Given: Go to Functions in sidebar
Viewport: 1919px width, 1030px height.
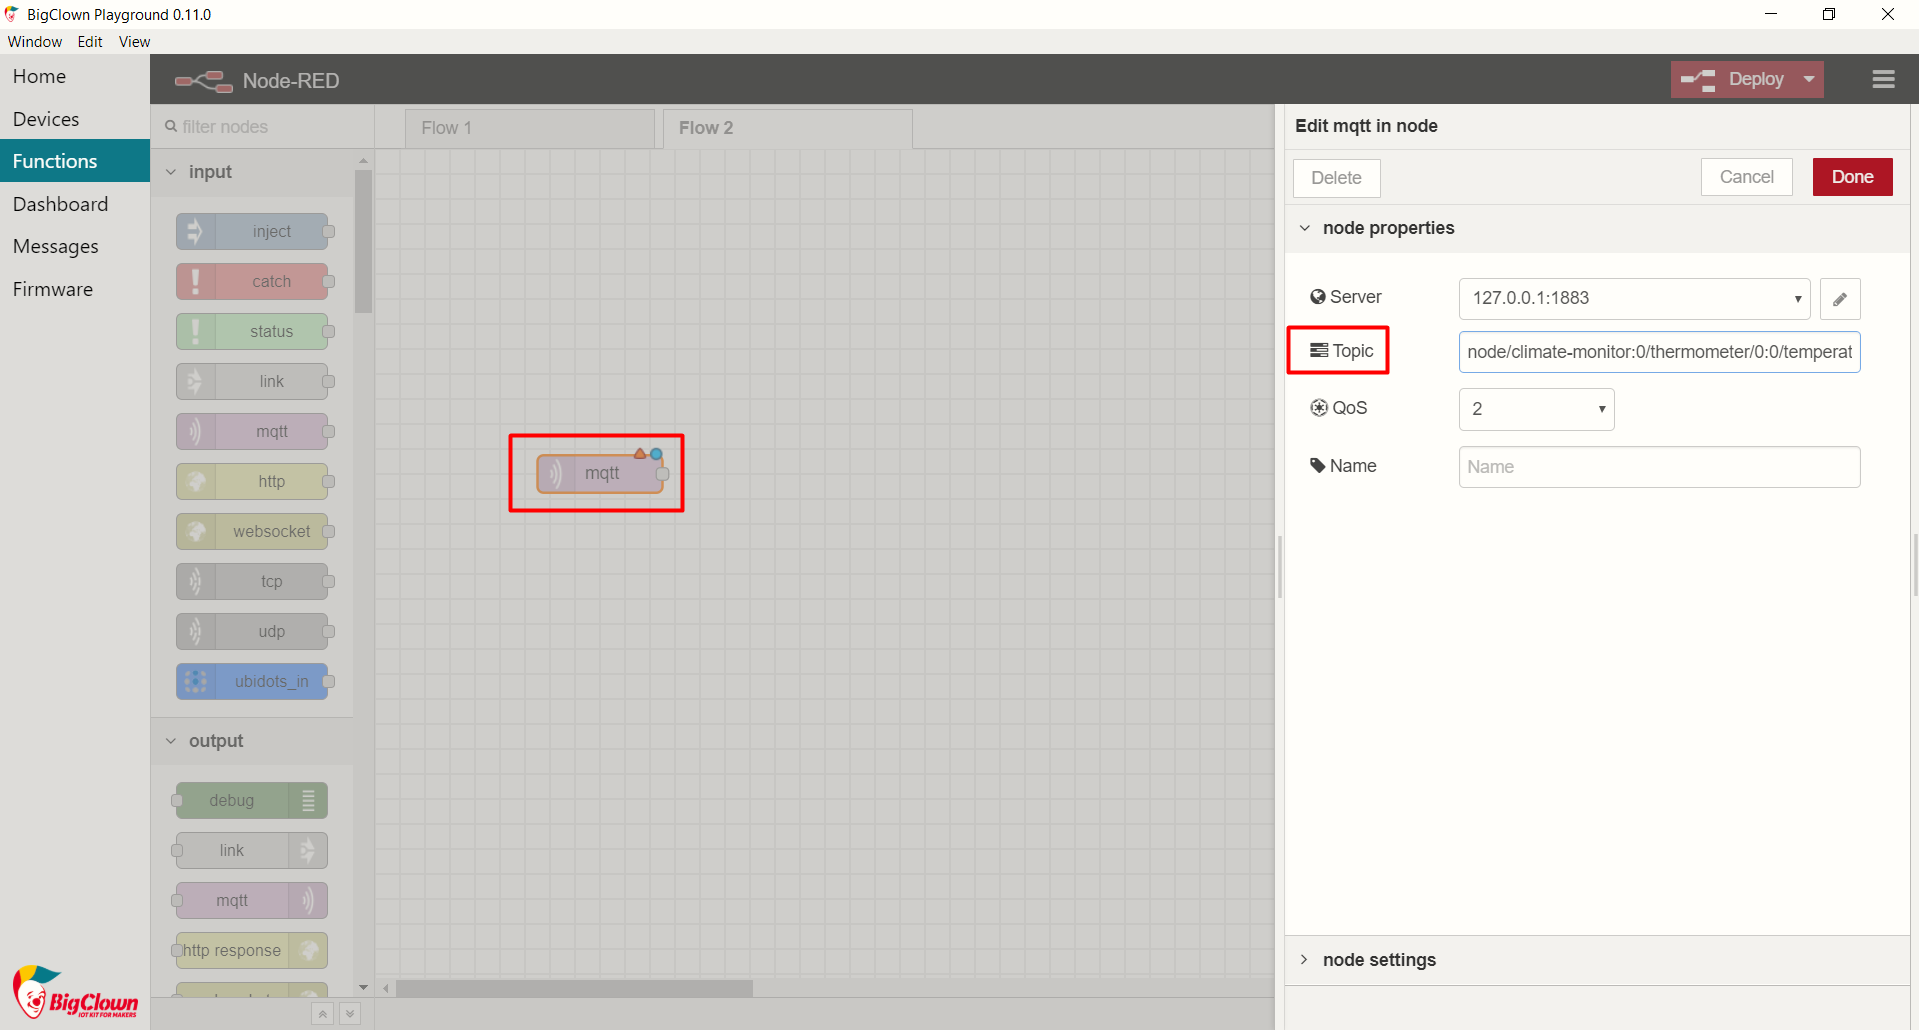Looking at the screenshot, I should tap(75, 161).
